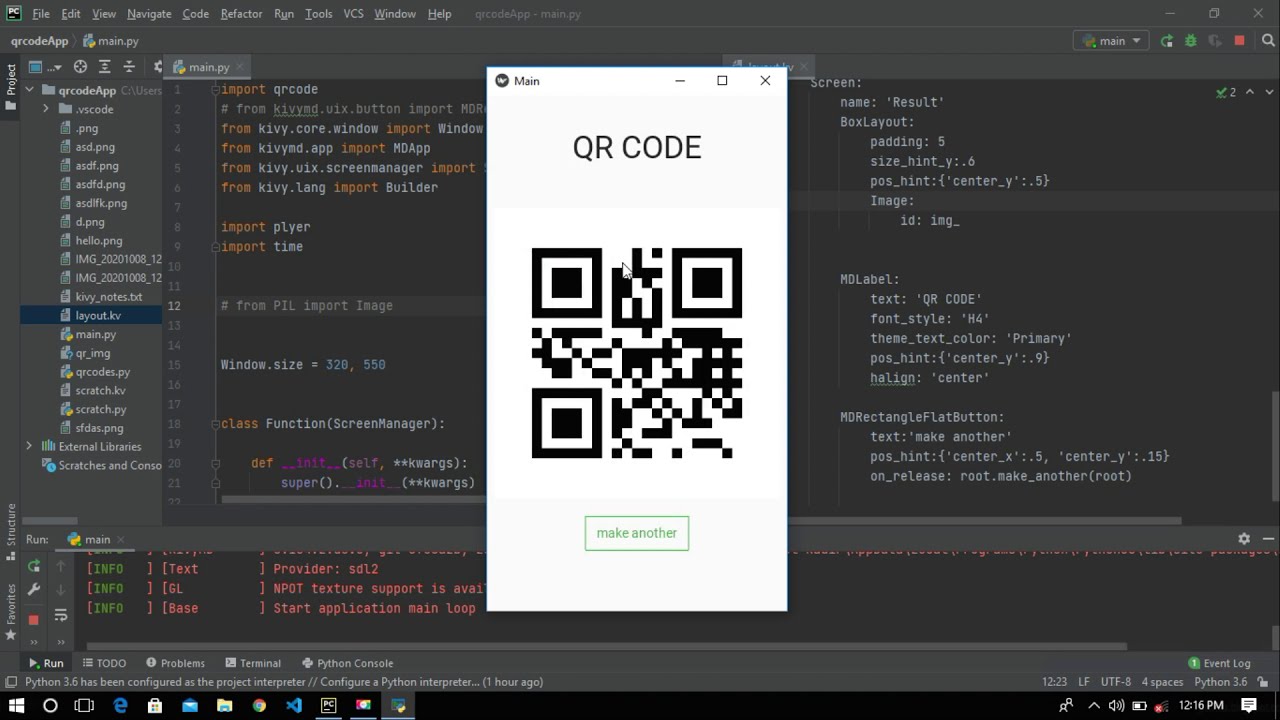This screenshot has width=1280, height=720.
Task: Select Opened File locate target icon
Action: [80, 67]
